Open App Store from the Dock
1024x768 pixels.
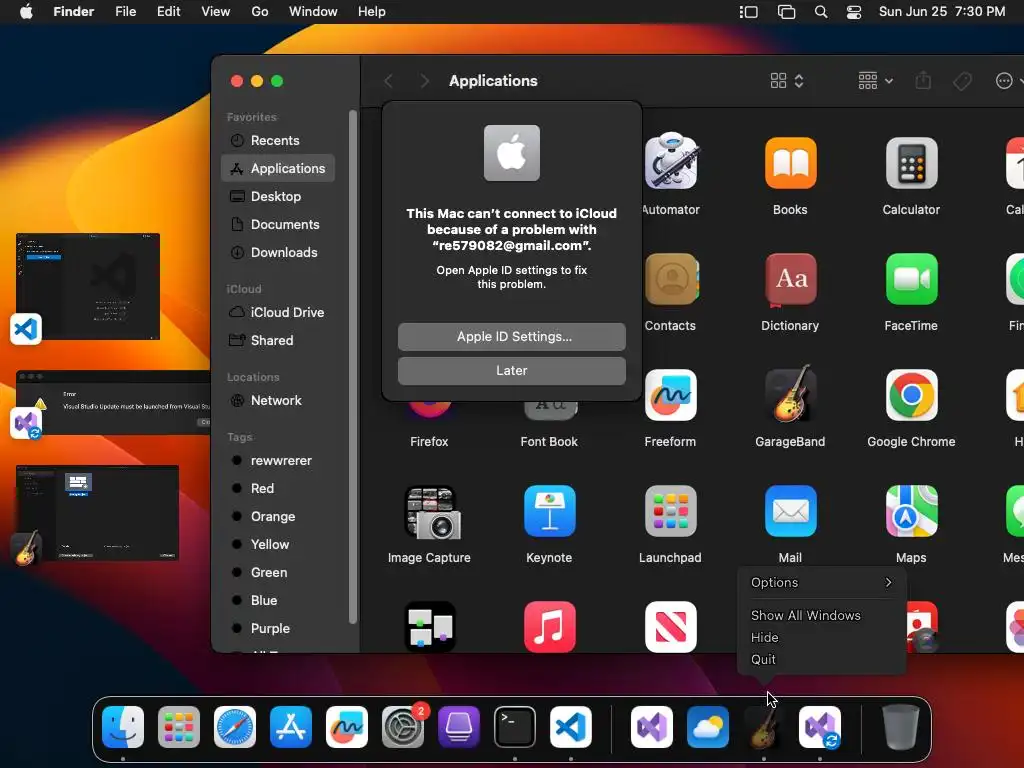291,727
